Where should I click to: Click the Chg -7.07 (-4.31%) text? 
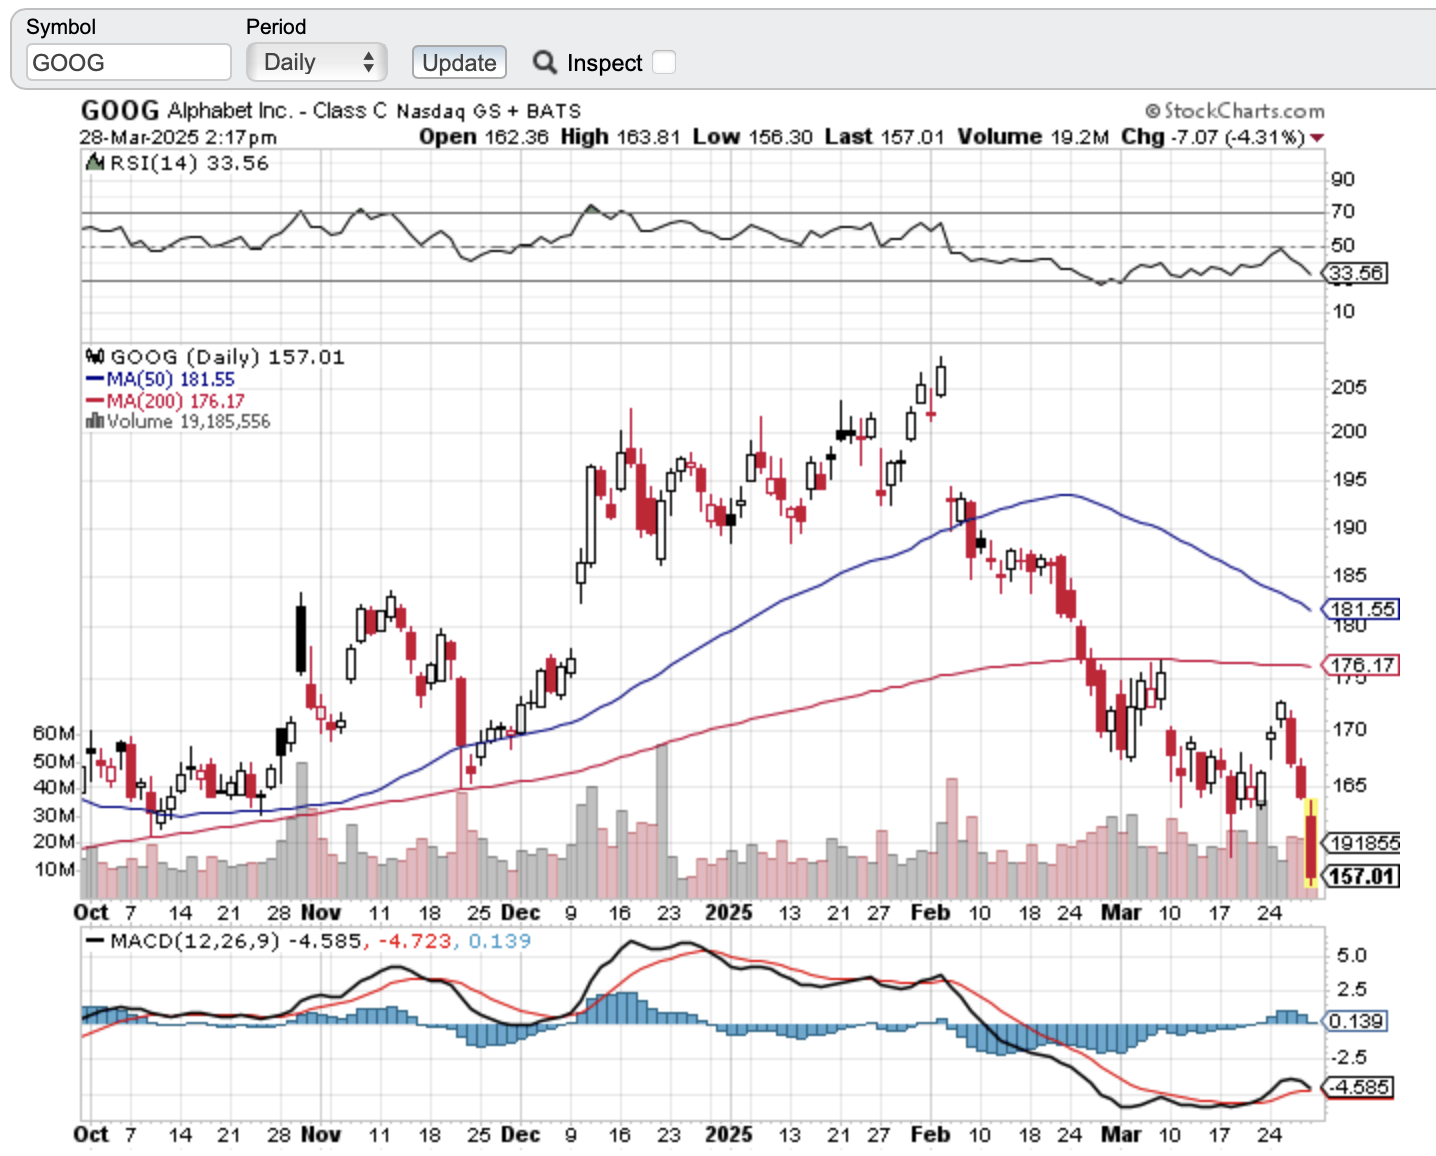coord(1213,137)
